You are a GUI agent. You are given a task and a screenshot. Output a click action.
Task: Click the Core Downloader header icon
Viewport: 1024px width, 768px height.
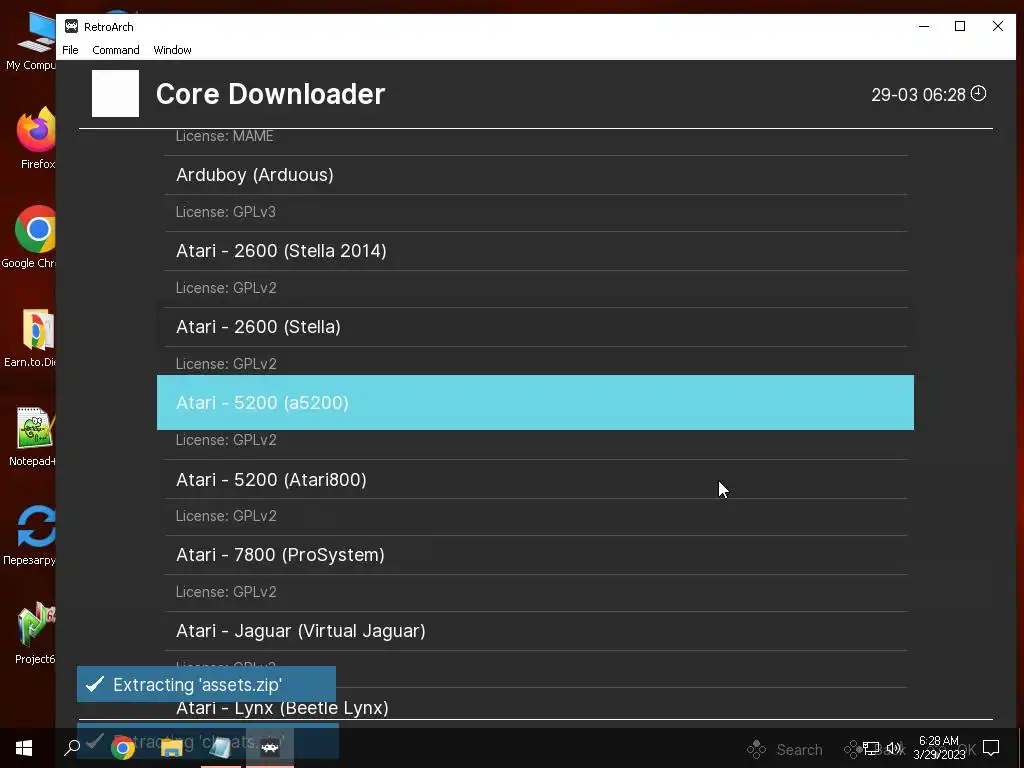(116, 93)
